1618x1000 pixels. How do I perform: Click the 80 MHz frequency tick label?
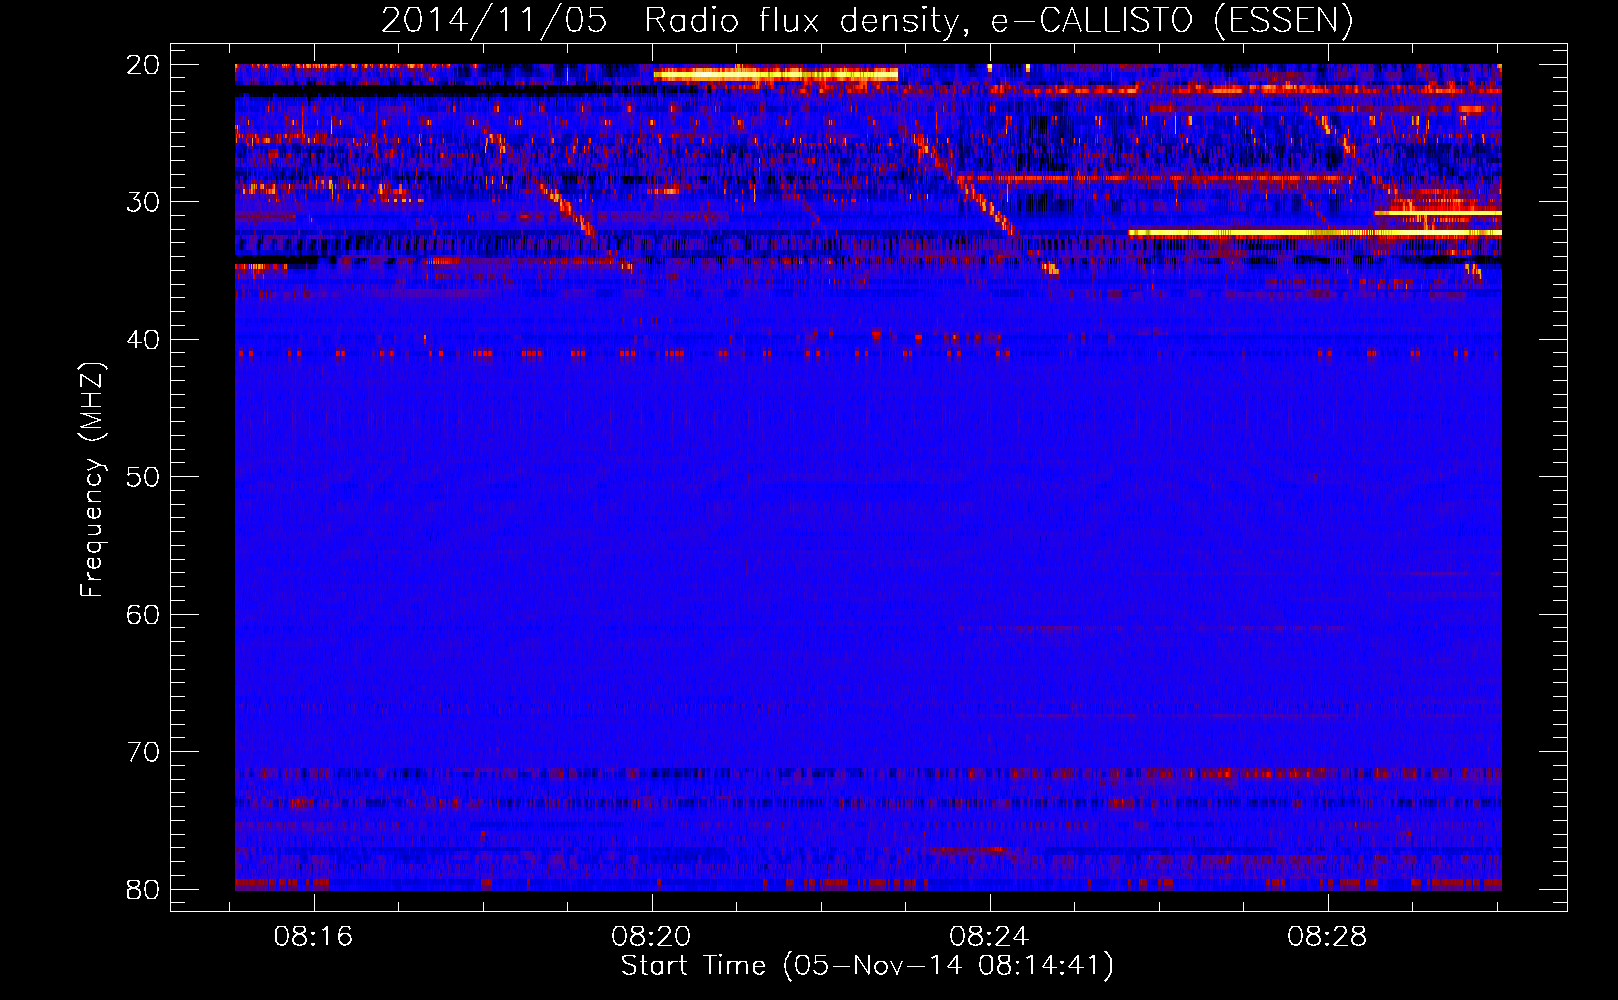(143, 890)
